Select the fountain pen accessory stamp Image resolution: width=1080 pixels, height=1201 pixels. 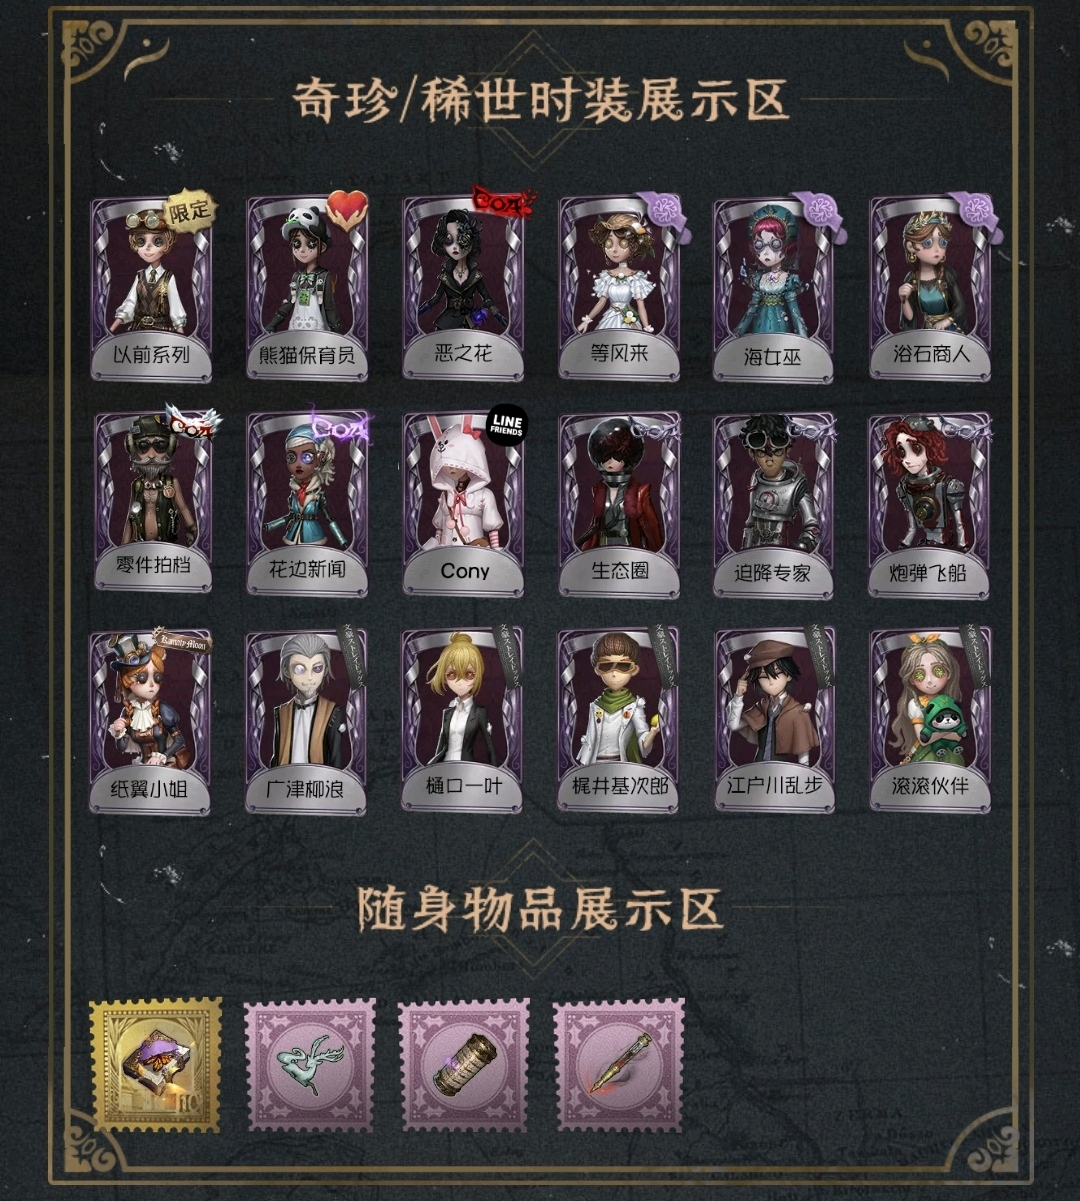click(x=619, y=1065)
